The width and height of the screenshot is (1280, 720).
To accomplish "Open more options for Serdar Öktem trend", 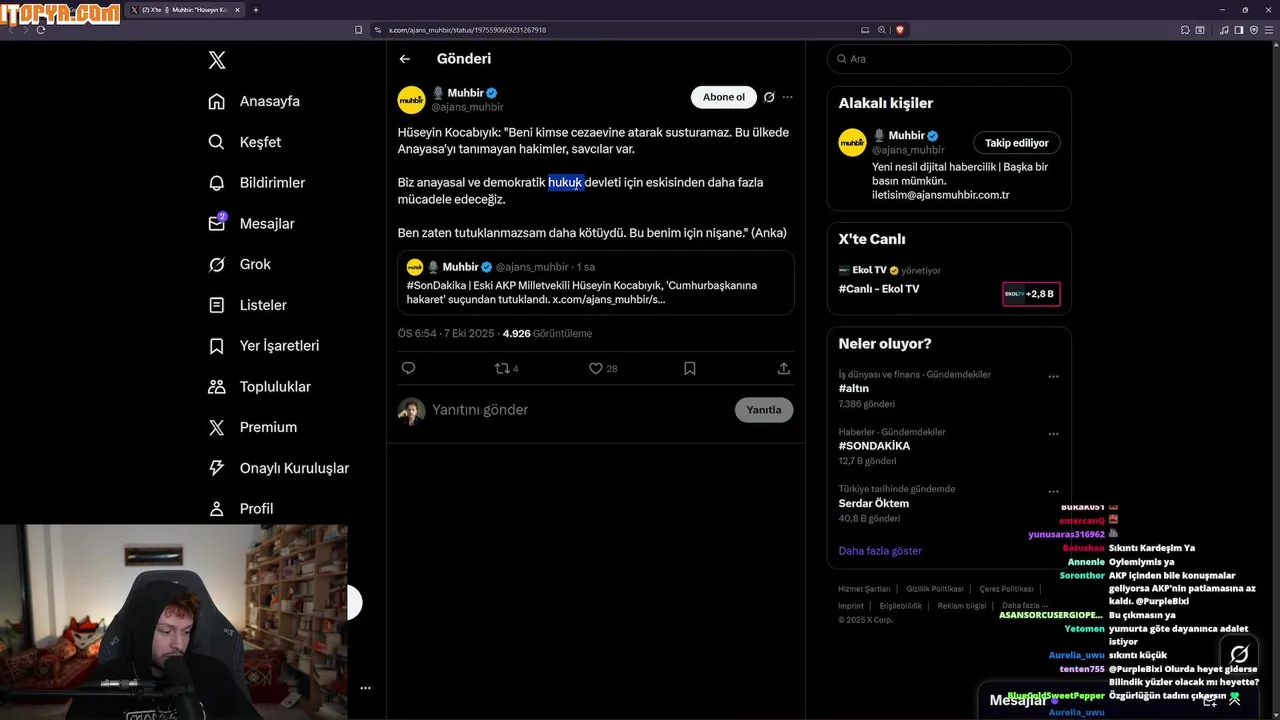I will pyautogui.click(x=1053, y=492).
